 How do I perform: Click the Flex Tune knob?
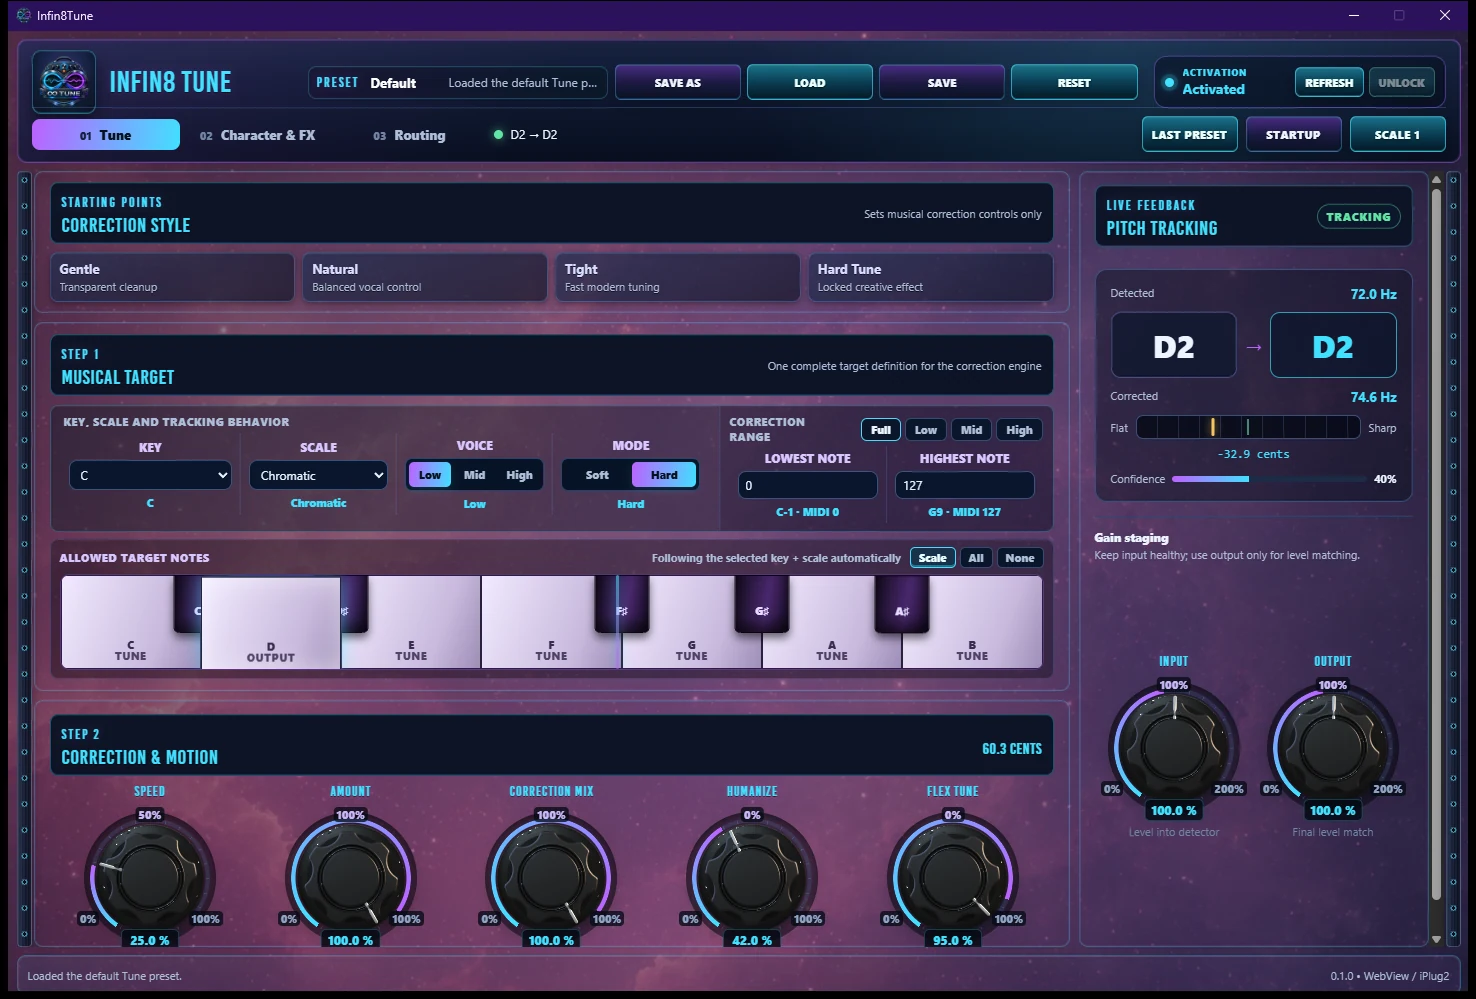[x=953, y=877]
